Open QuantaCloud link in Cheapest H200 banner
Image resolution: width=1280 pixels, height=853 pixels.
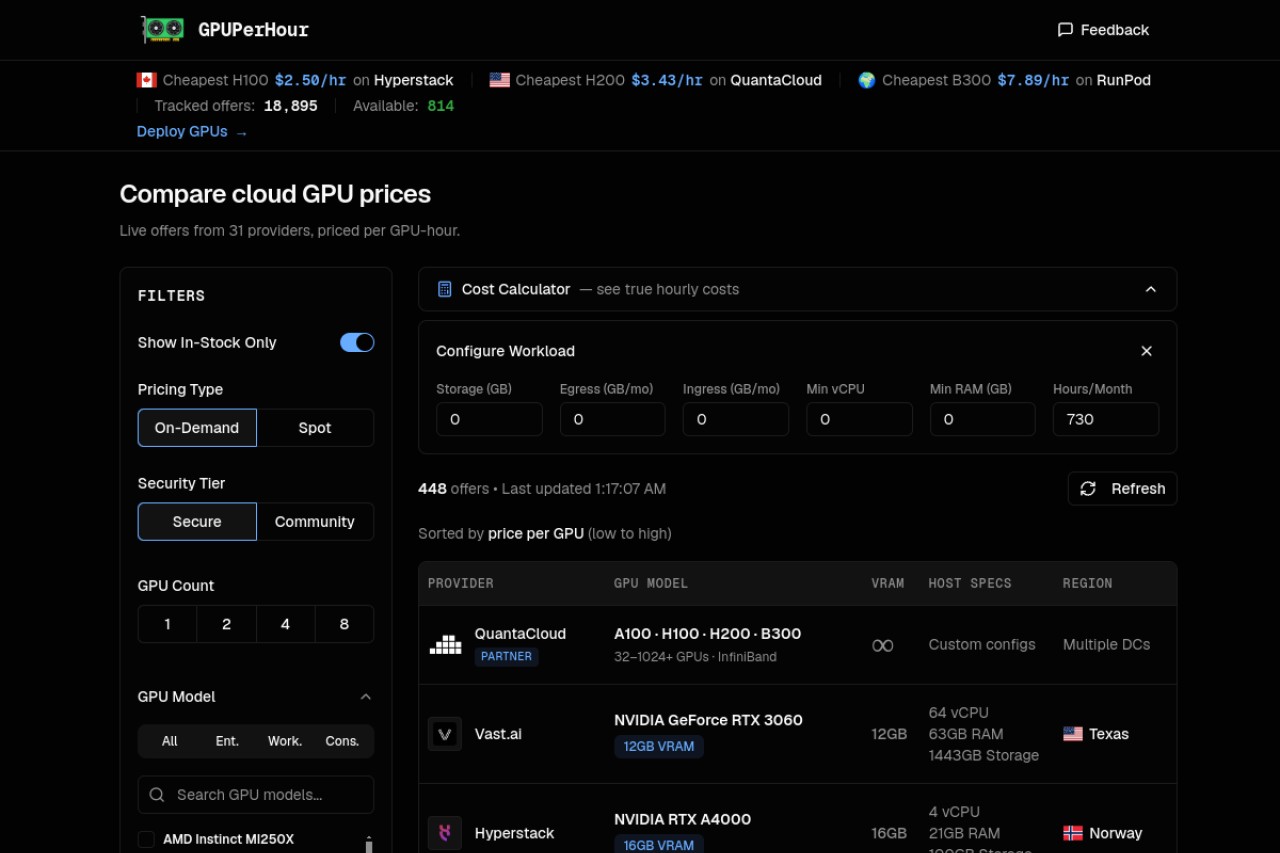[x=776, y=80]
